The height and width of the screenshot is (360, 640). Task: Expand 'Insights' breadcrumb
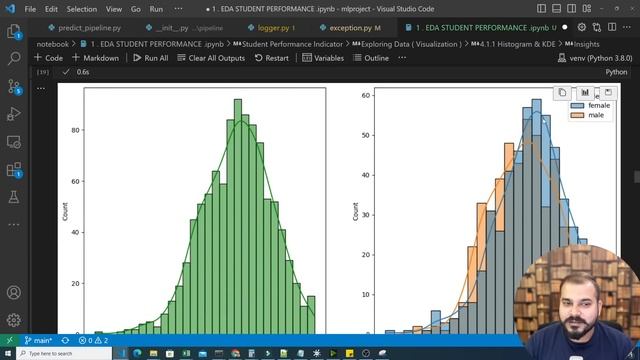(582, 44)
